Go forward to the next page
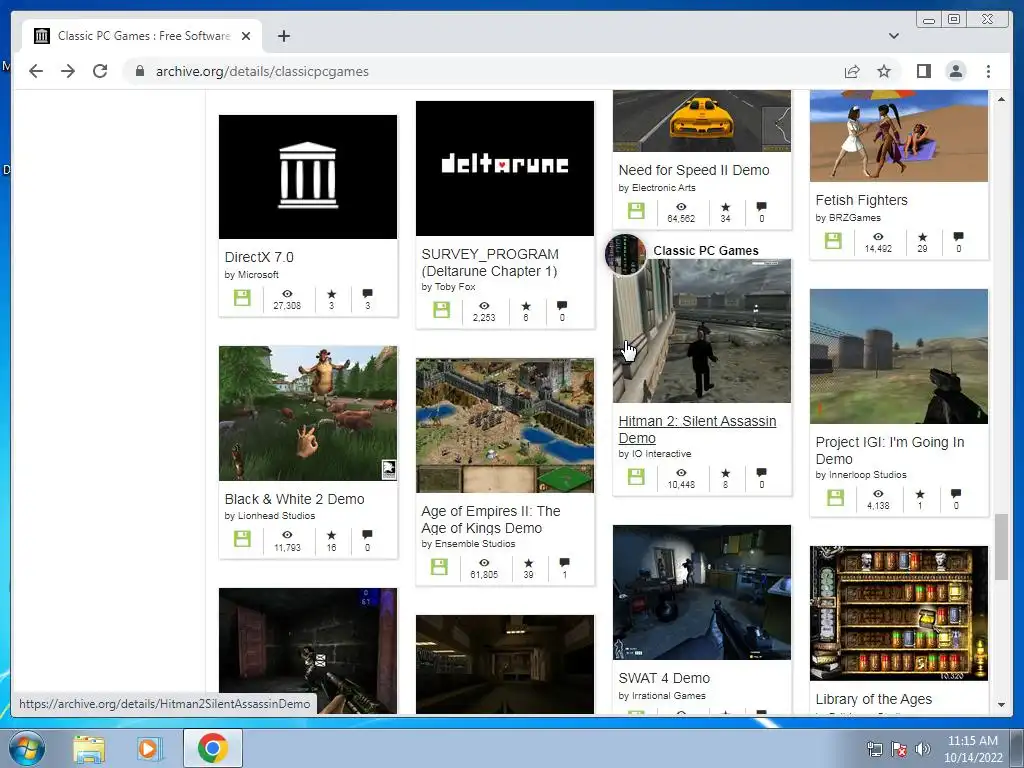 click(x=68, y=71)
